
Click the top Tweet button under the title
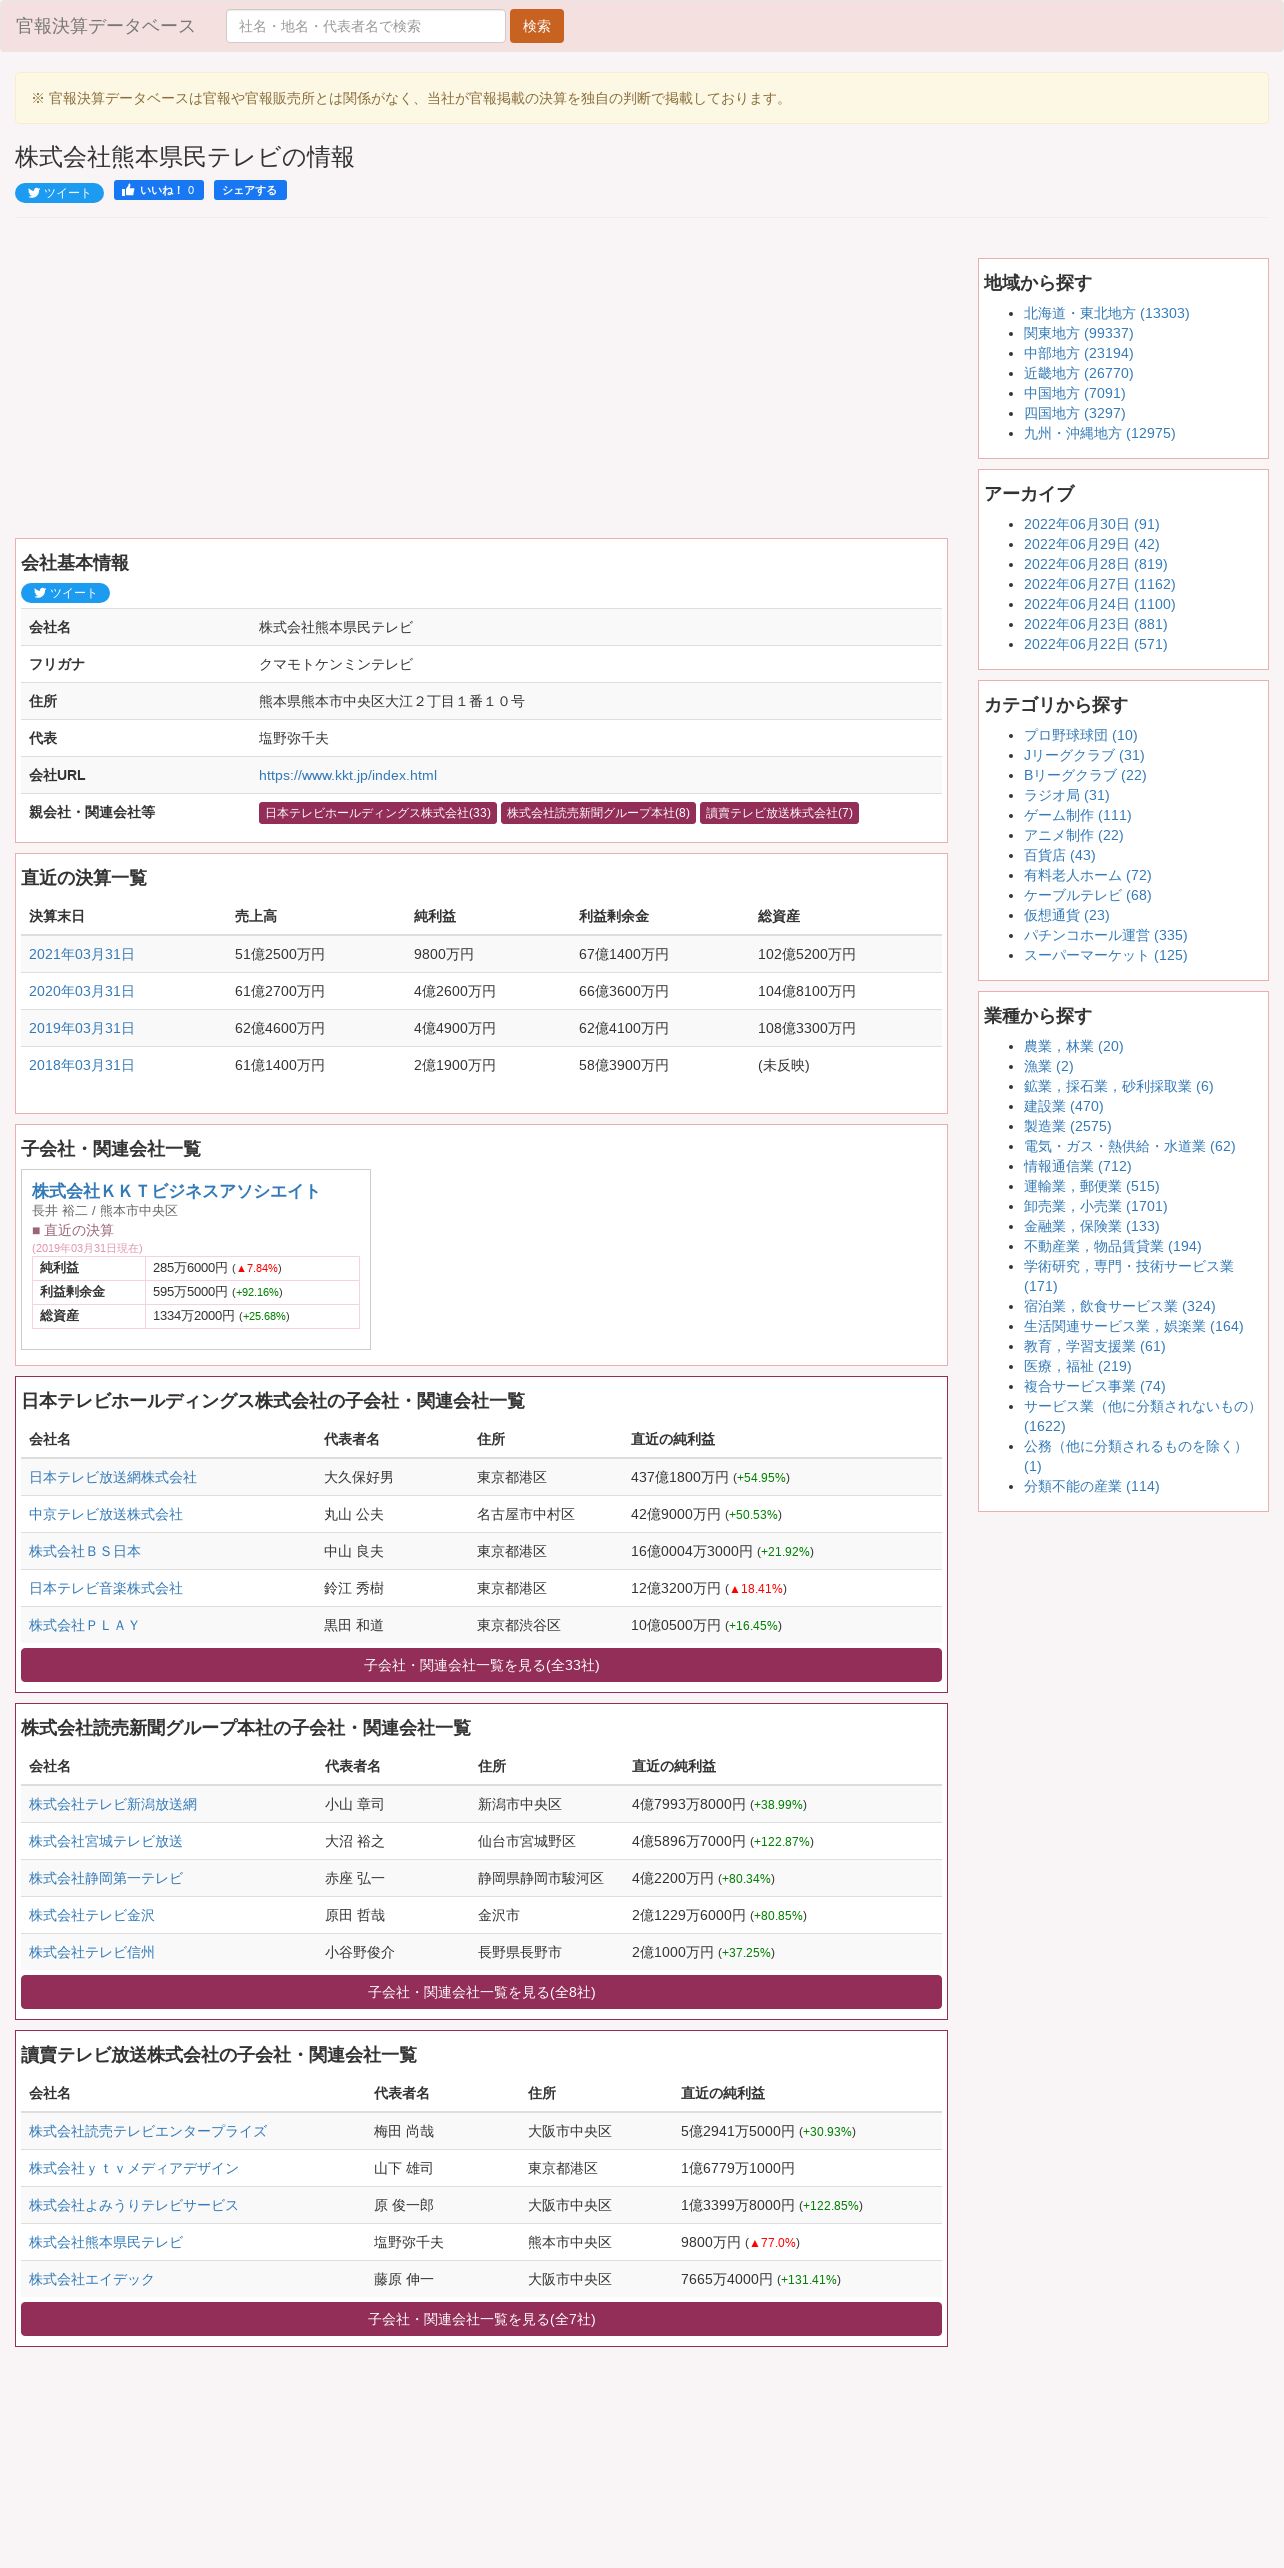(x=59, y=193)
